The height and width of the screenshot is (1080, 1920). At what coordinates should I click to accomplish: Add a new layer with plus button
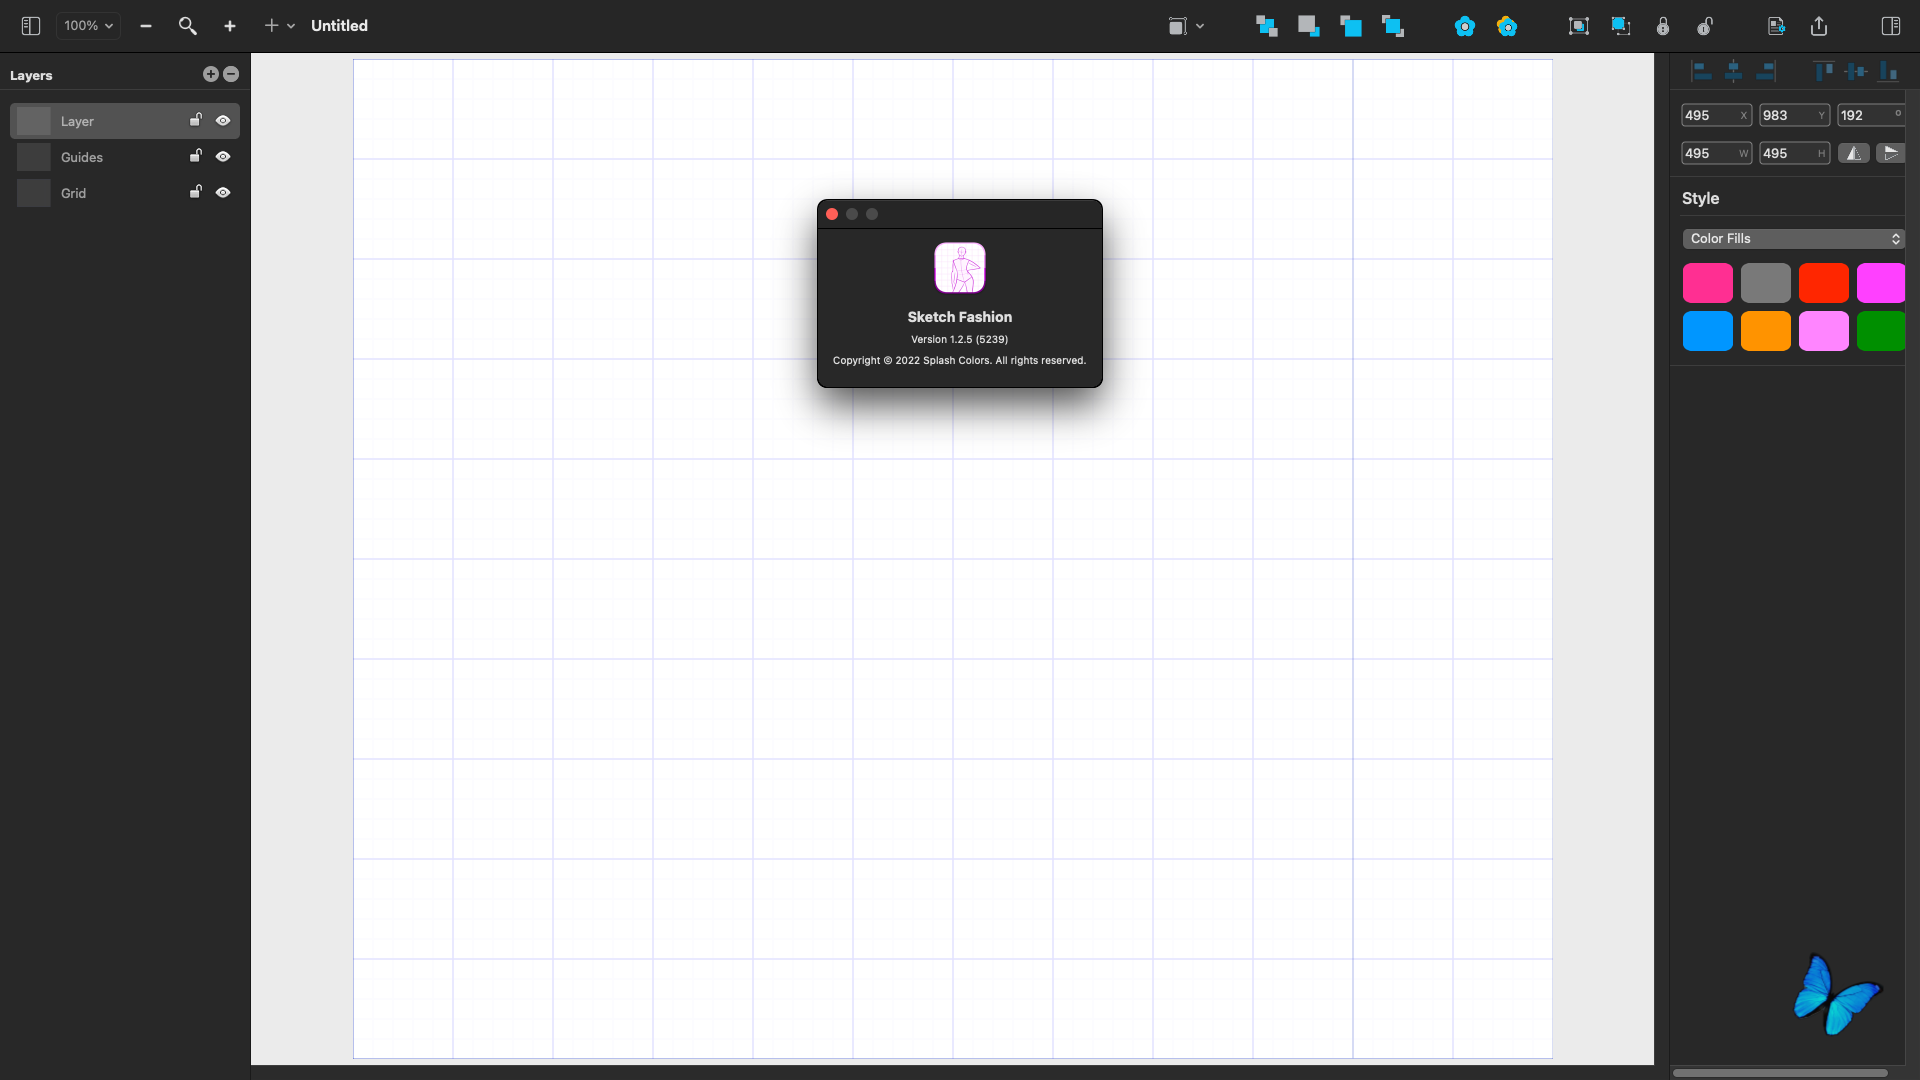(x=210, y=74)
